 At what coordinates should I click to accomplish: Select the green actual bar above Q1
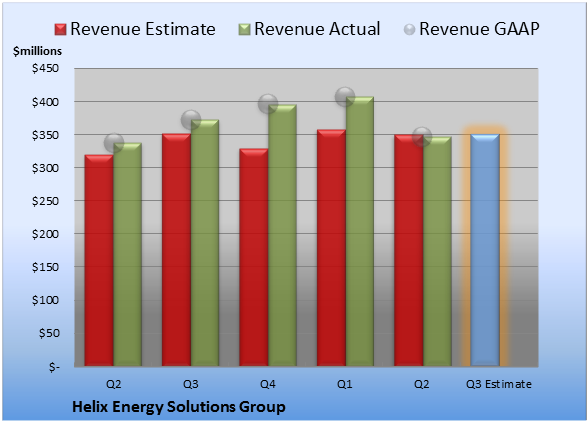(x=360, y=231)
